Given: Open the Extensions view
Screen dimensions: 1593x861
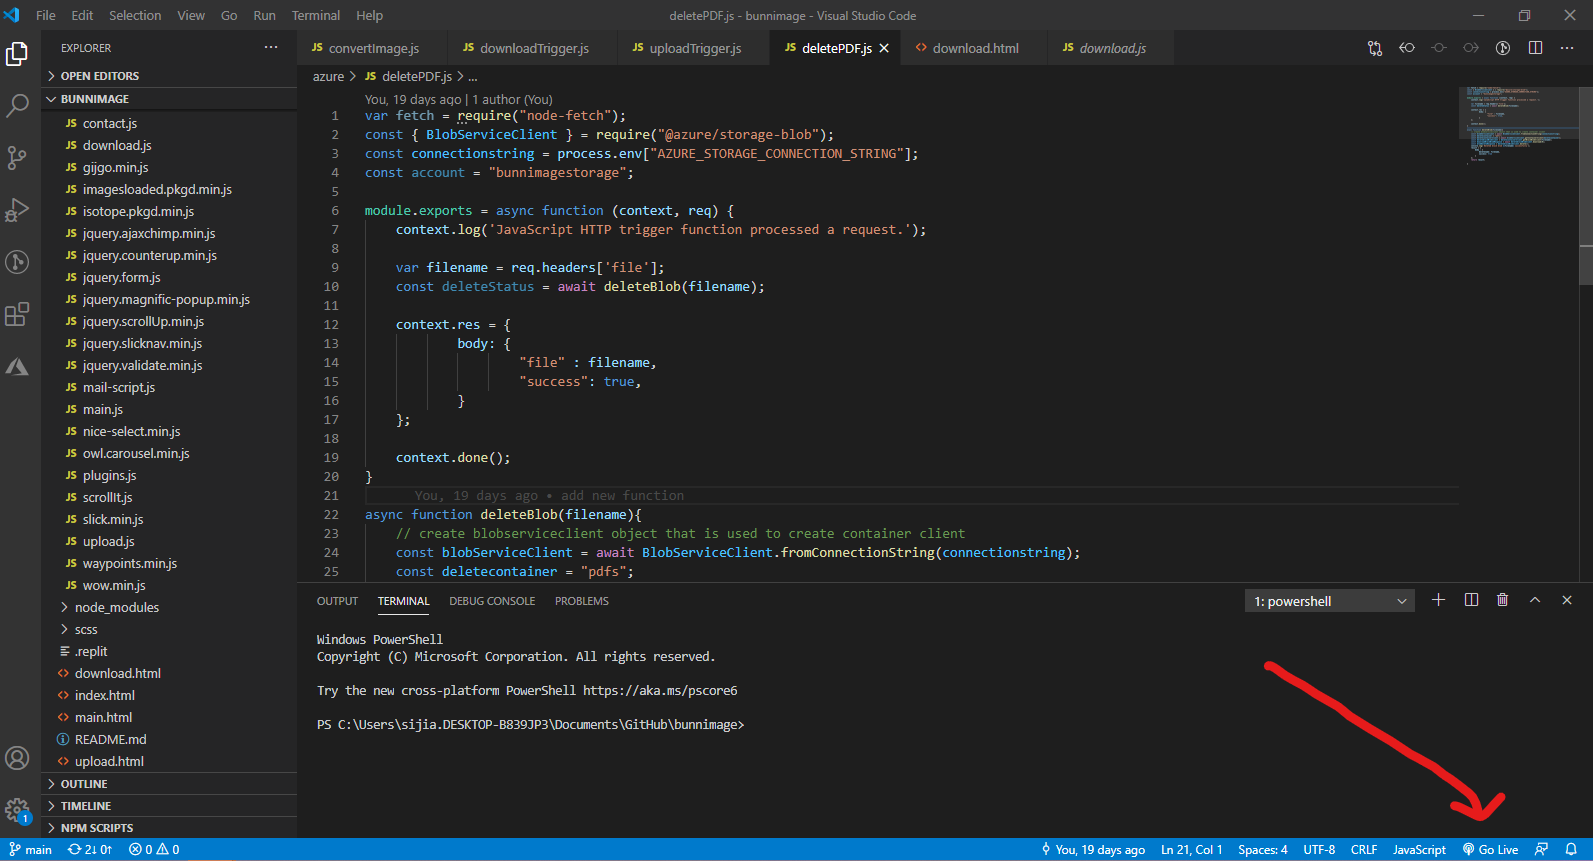Looking at the screenshot, I should [17, 315].
